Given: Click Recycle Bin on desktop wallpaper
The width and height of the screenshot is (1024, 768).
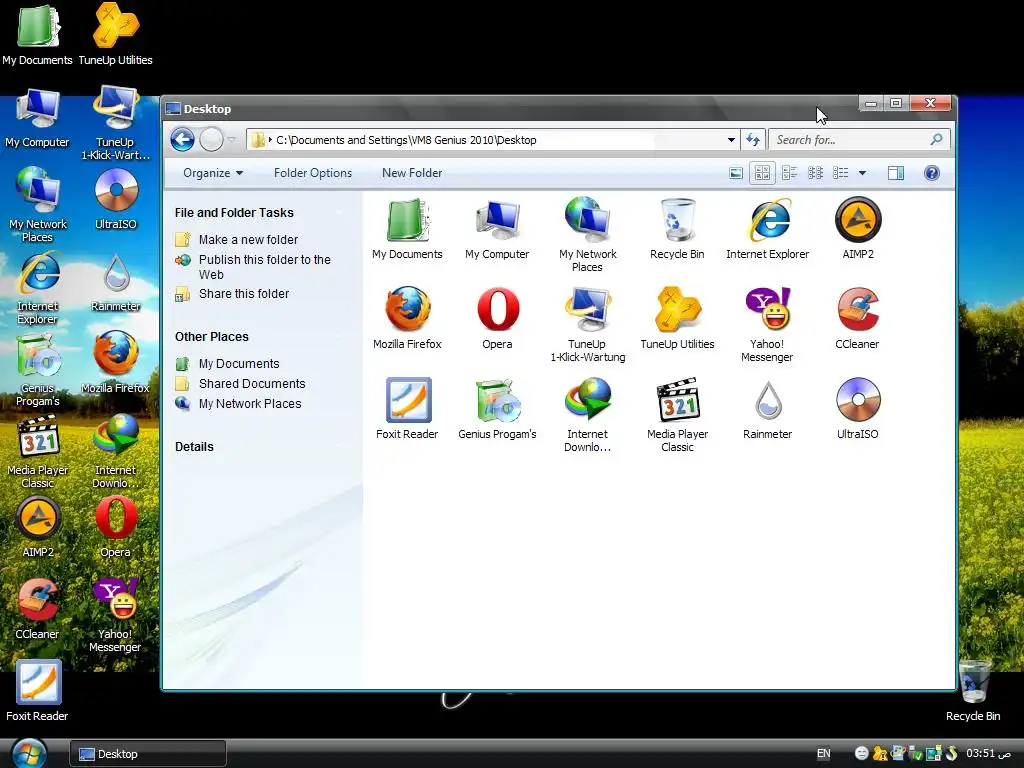Looking at the screenshot, I should click(973, 691).
